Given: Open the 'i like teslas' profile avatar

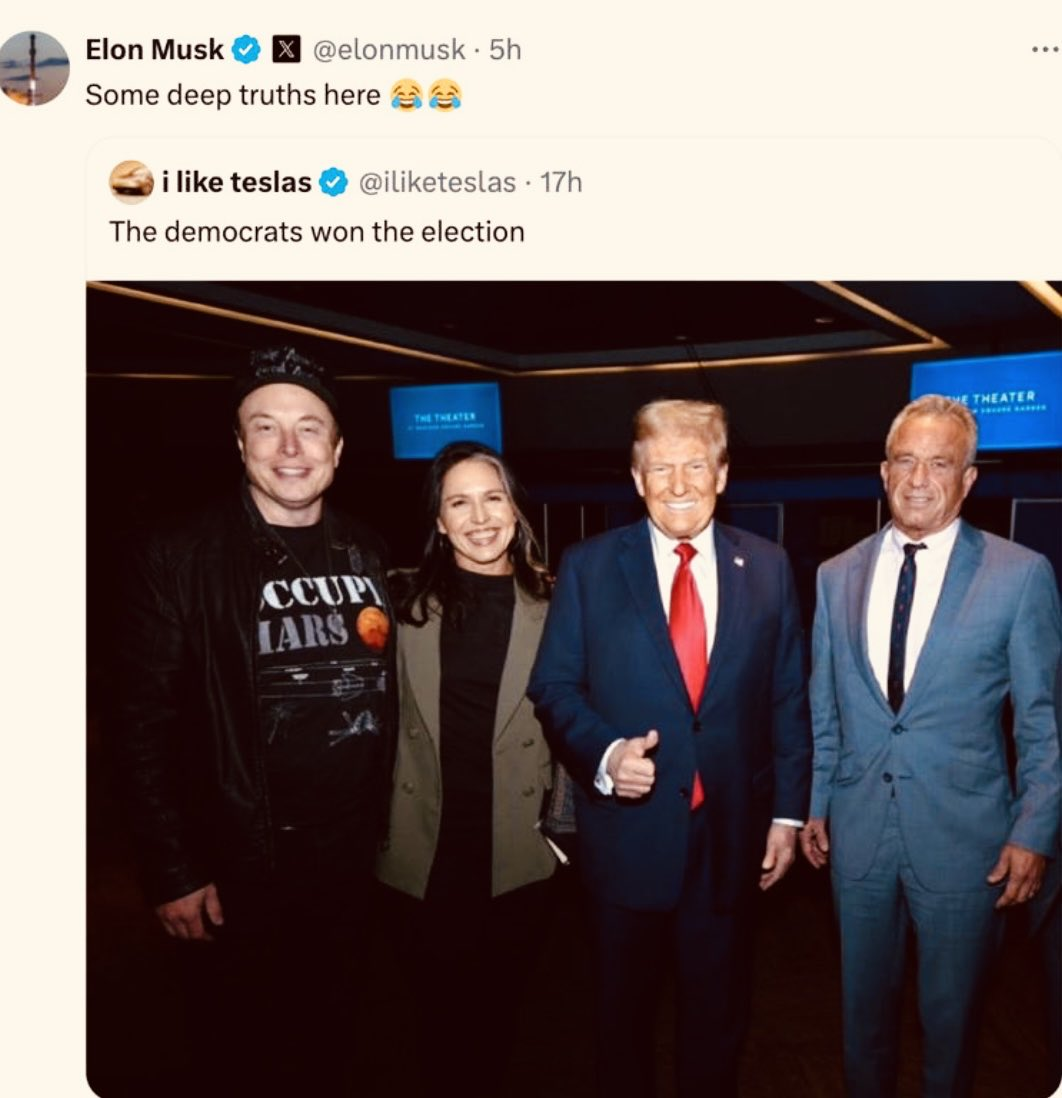Looking at the screenshot, I should 131,183.
